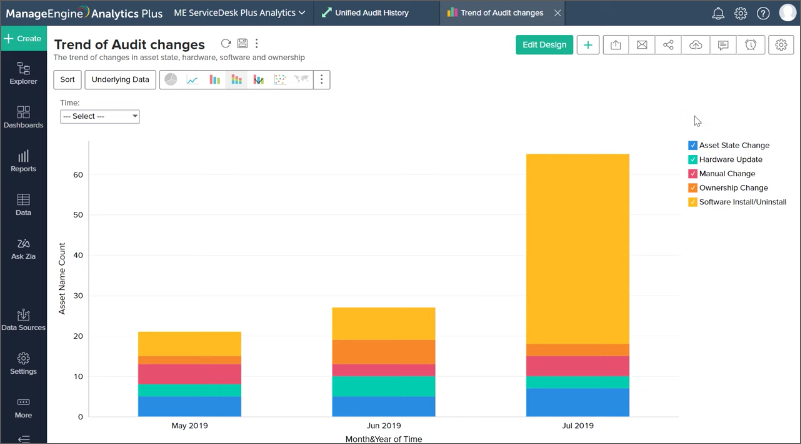
Task: Uncheck Asset State Change legend checkbox
Action: (693, 145)
